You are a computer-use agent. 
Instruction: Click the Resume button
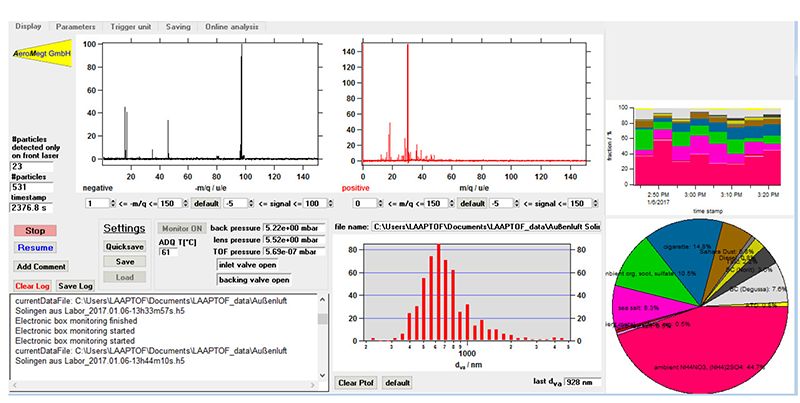pos(35,247)
